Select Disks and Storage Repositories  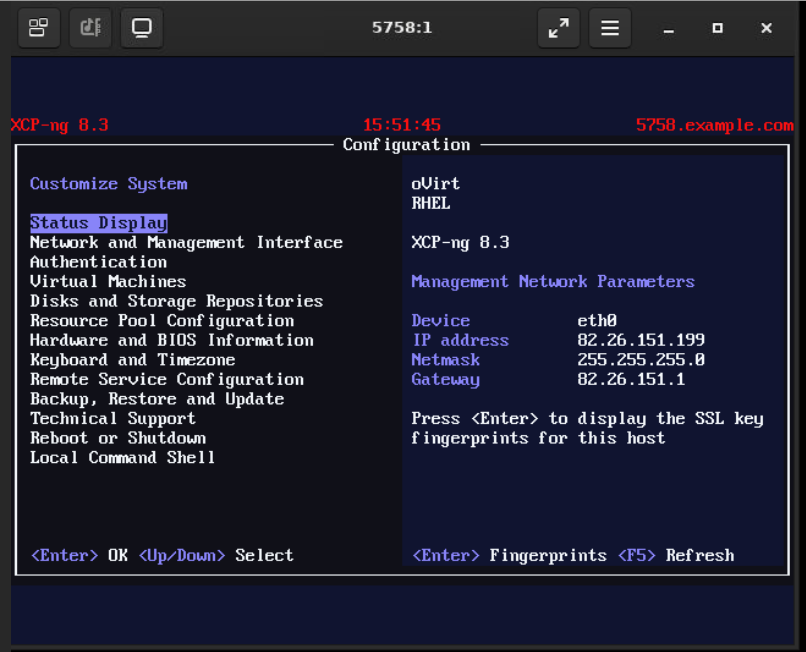pos(176,301)
